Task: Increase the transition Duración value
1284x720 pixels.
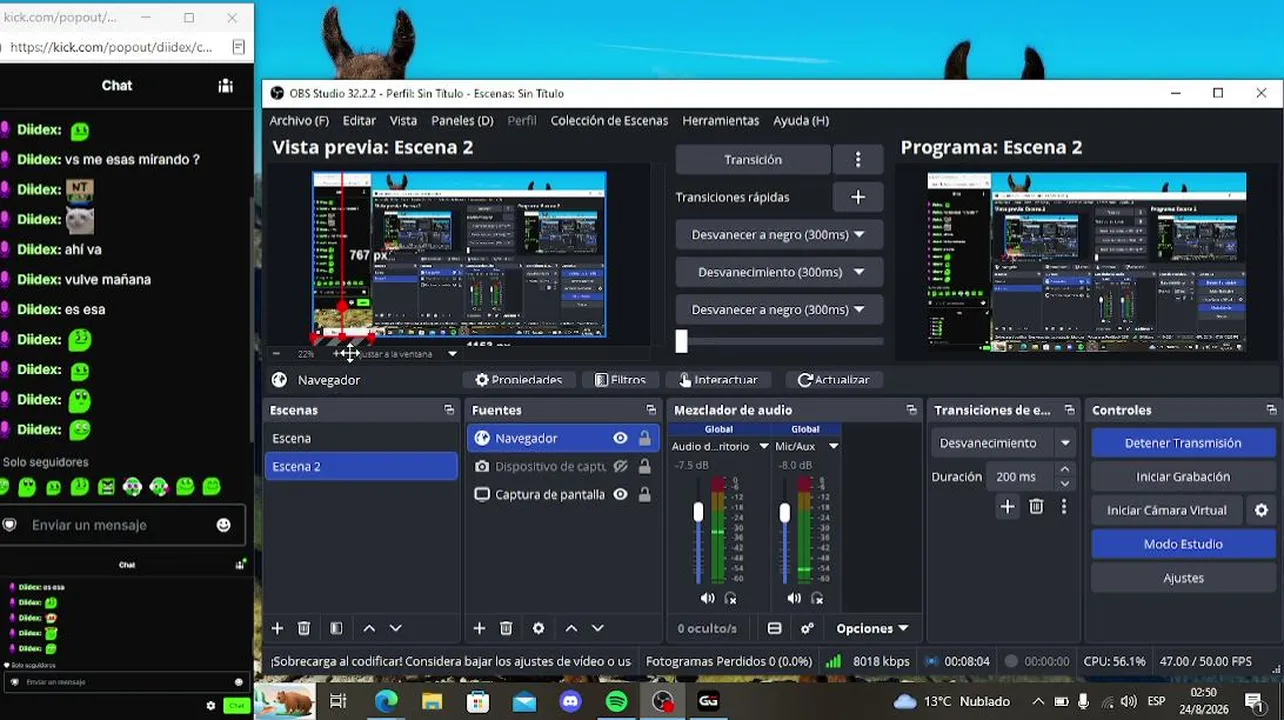Action: pyautogui.click(x=1065, y=470)
